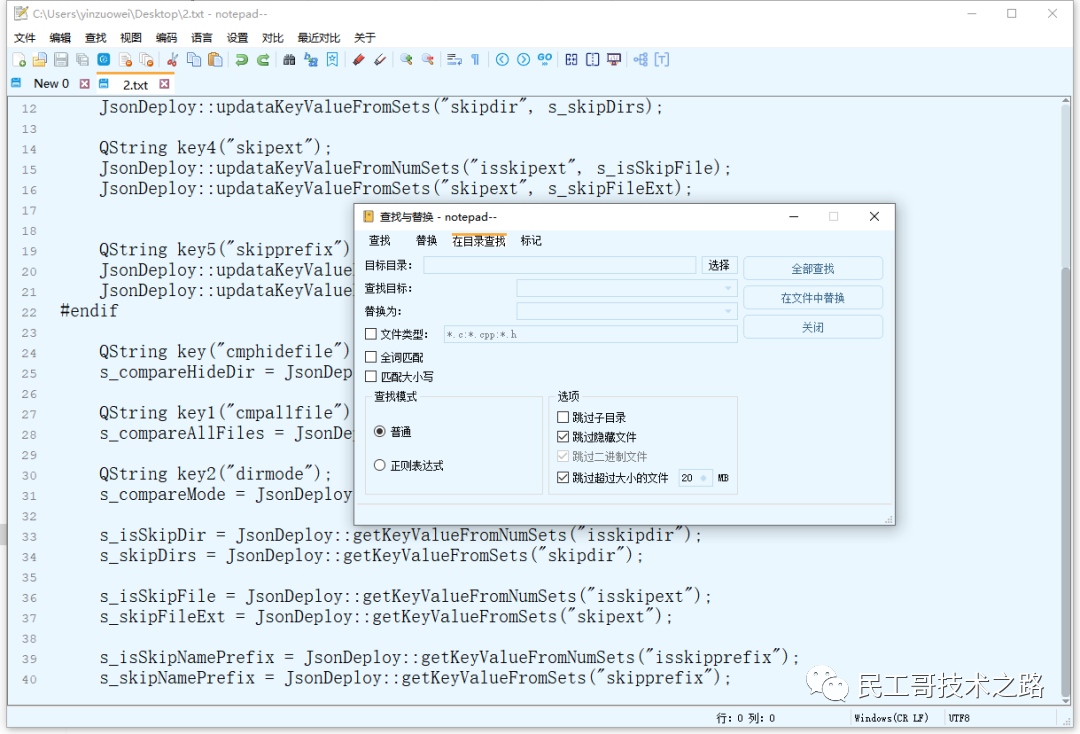Viewport: 1080px width, 734px height.
Task: Click the bracketed T toolbar icon
Action: pos(662,60)
